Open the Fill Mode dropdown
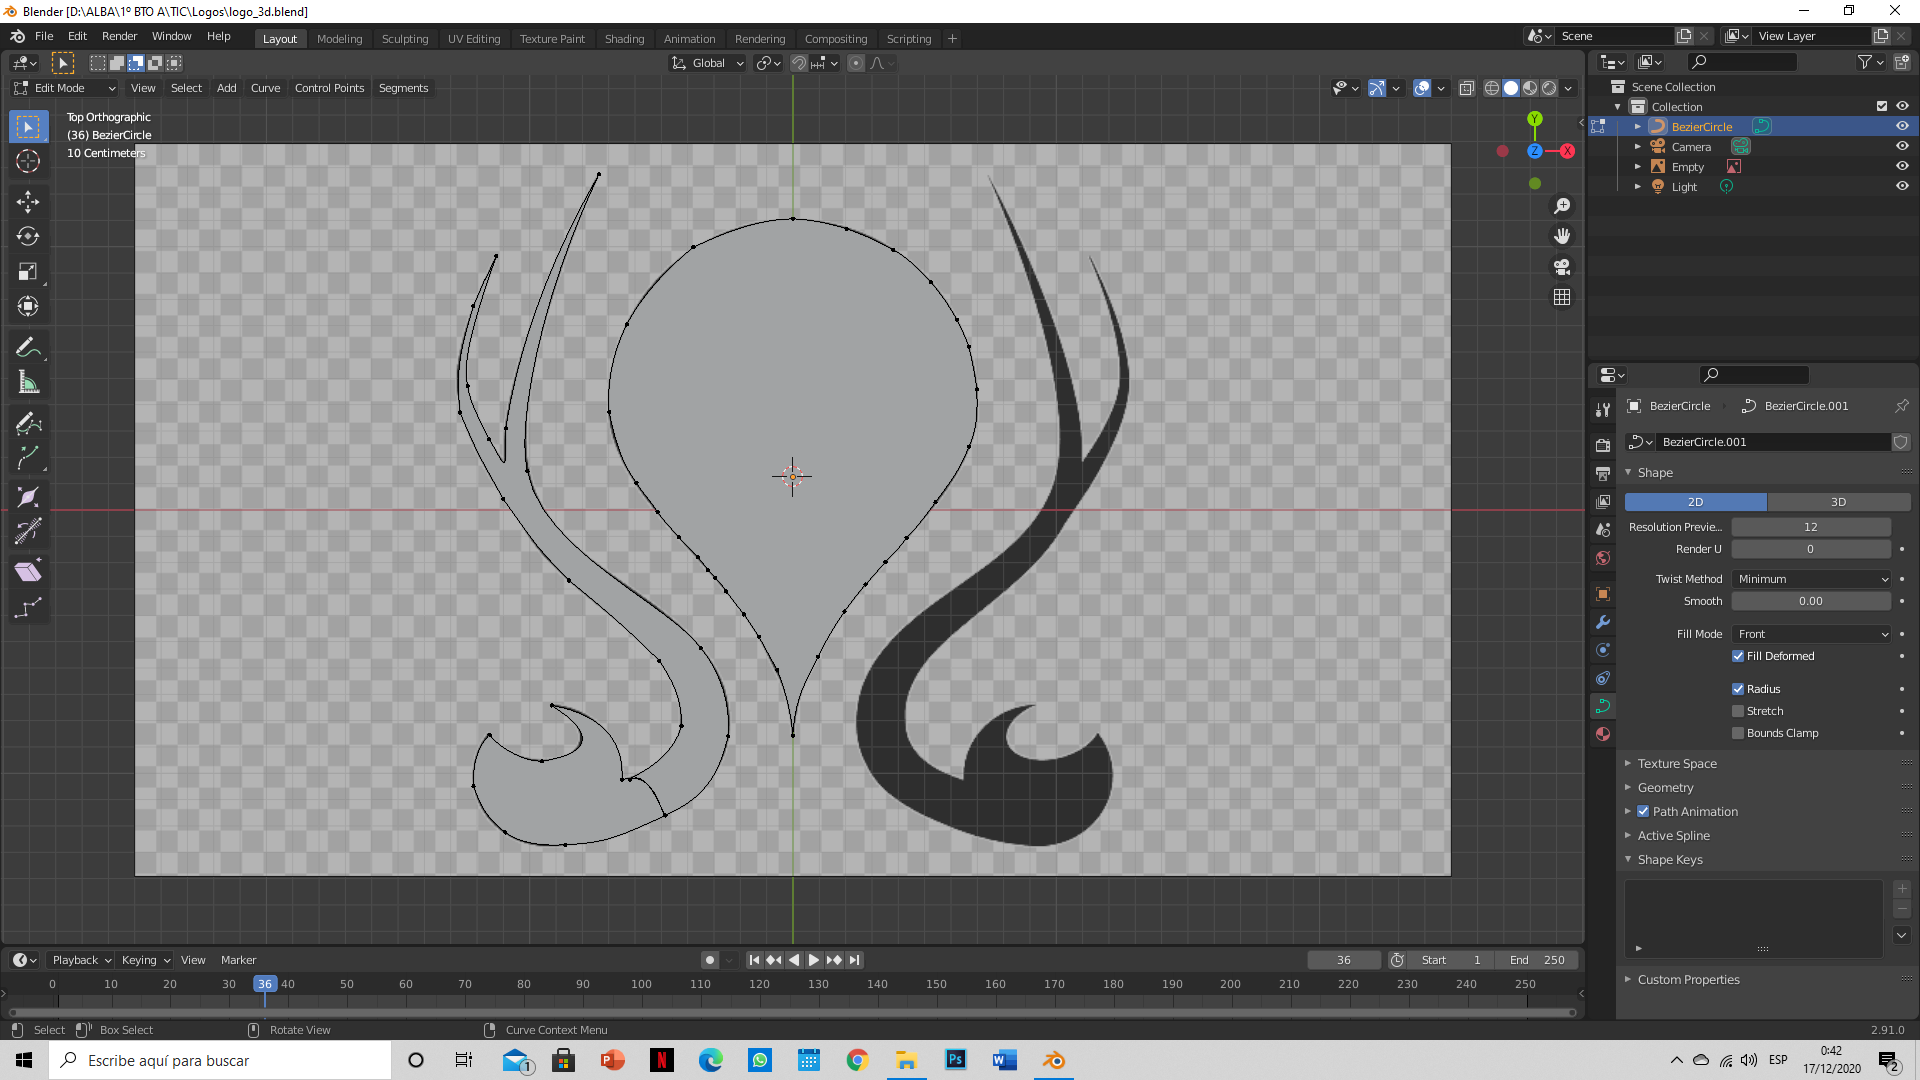 1812,634
